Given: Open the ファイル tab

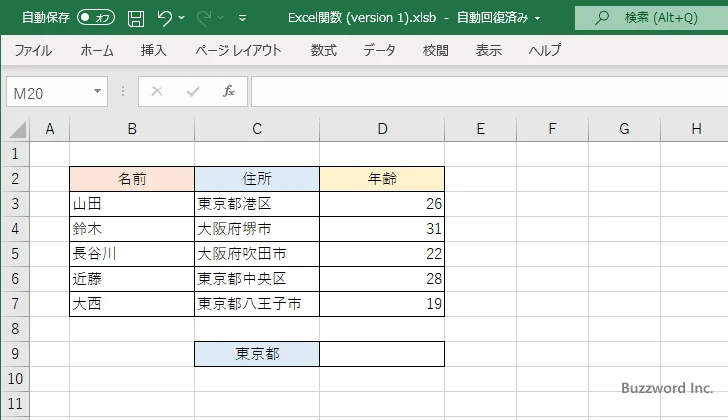Looking at the screenshot, I should [33, 50].
